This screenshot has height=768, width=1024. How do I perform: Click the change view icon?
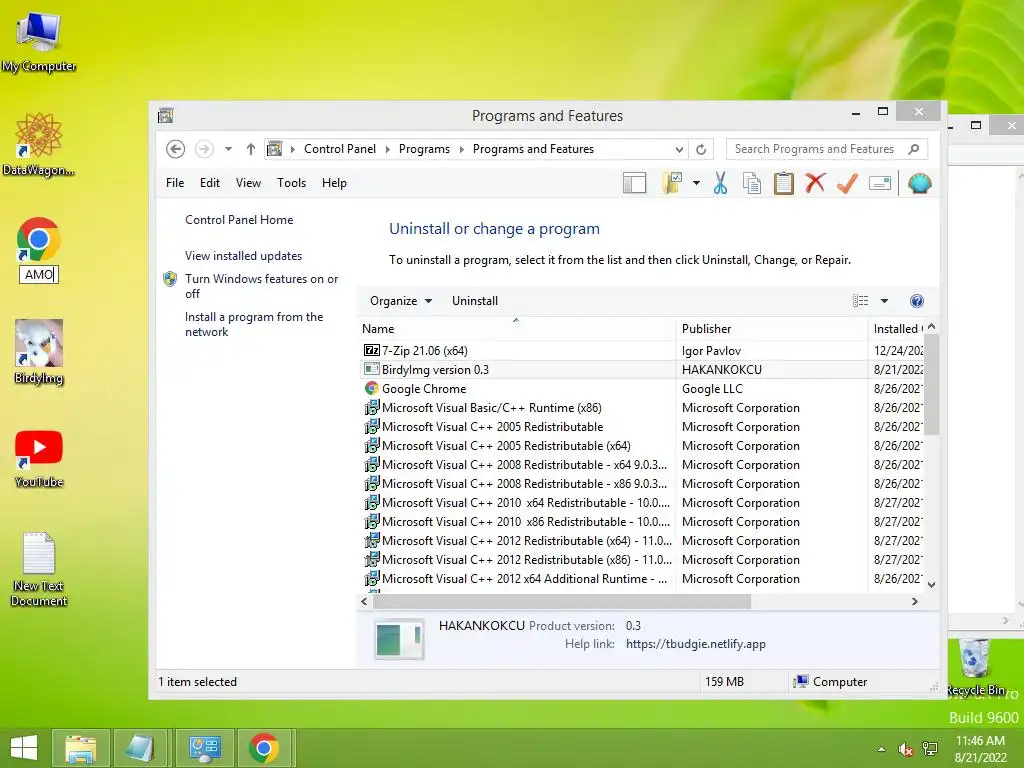coord(861,301)
